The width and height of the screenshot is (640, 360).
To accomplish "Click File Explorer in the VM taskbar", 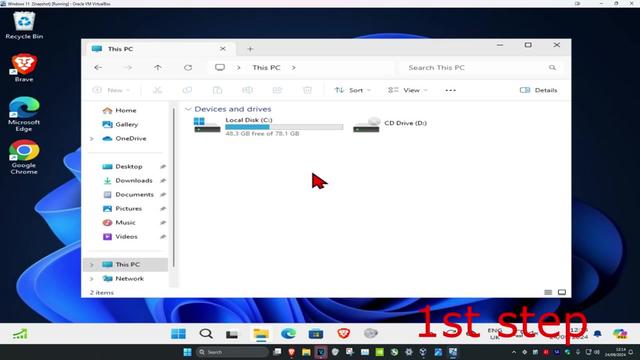I will click(261, 334).
